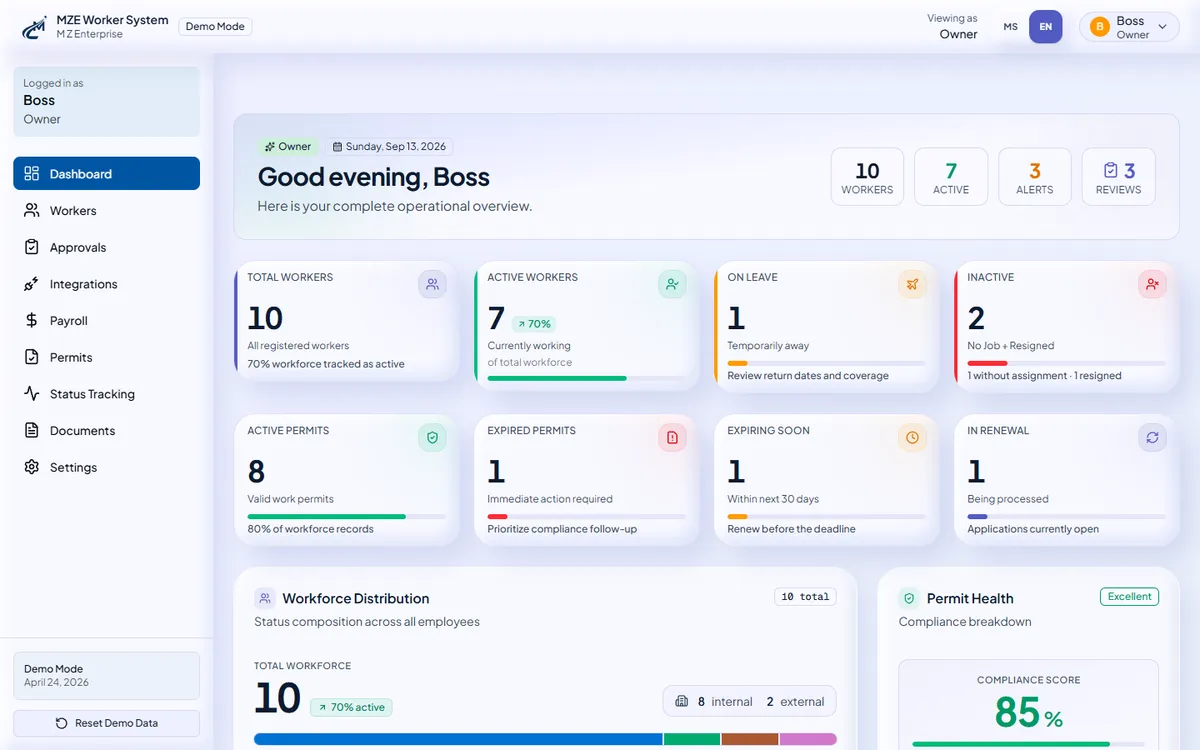
Task: Switch language to MS
Action: point(1011,27)
